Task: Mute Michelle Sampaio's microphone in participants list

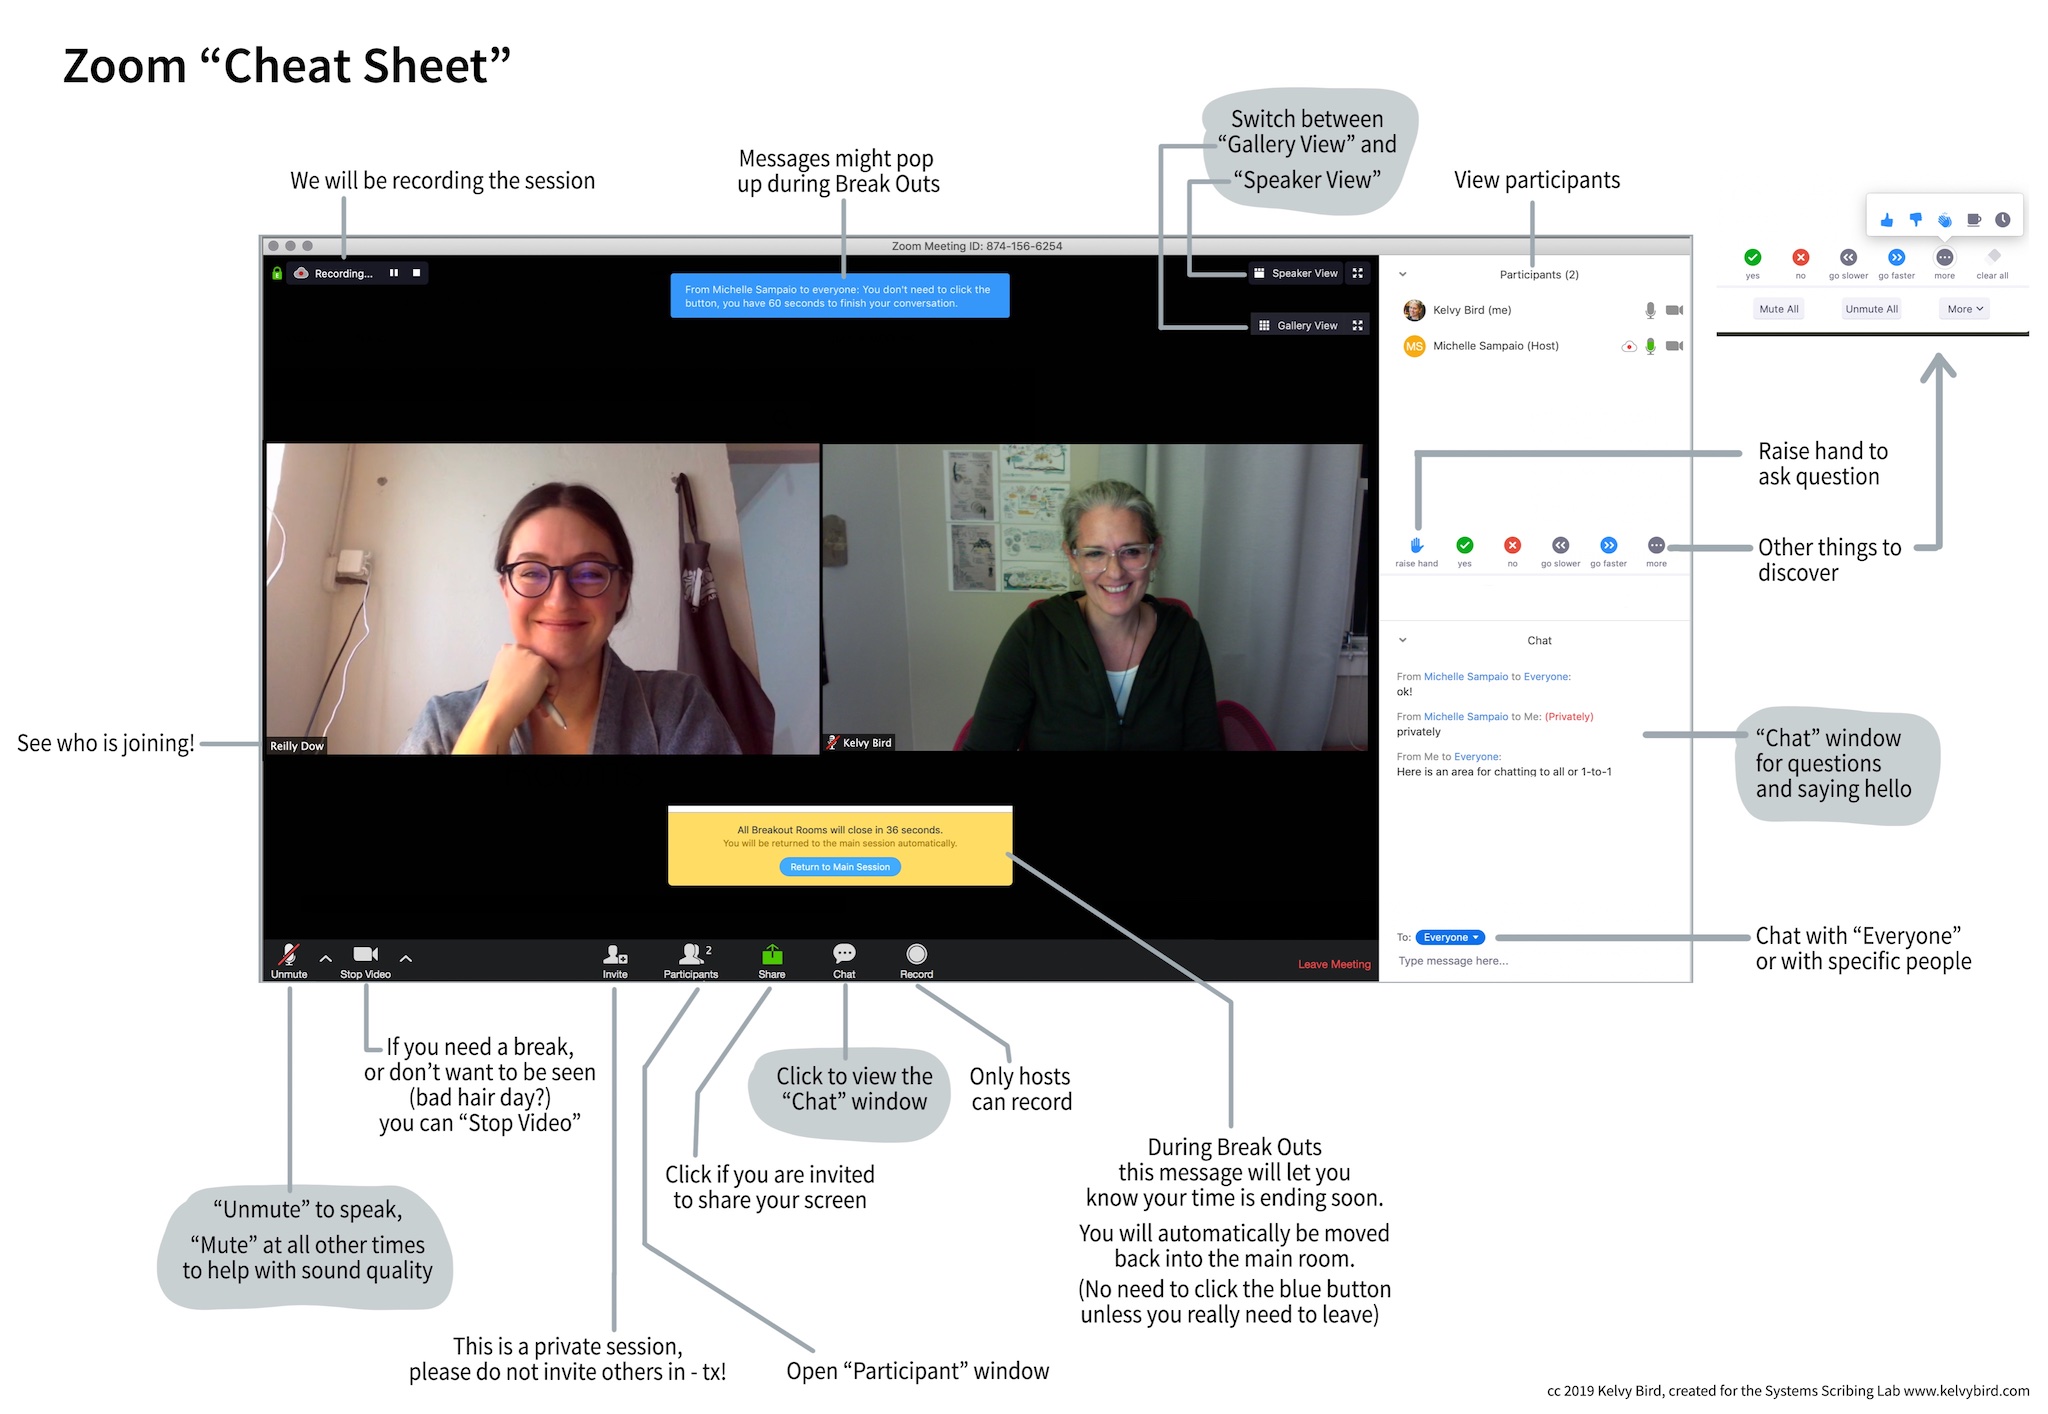Action: click(1649, 345)
